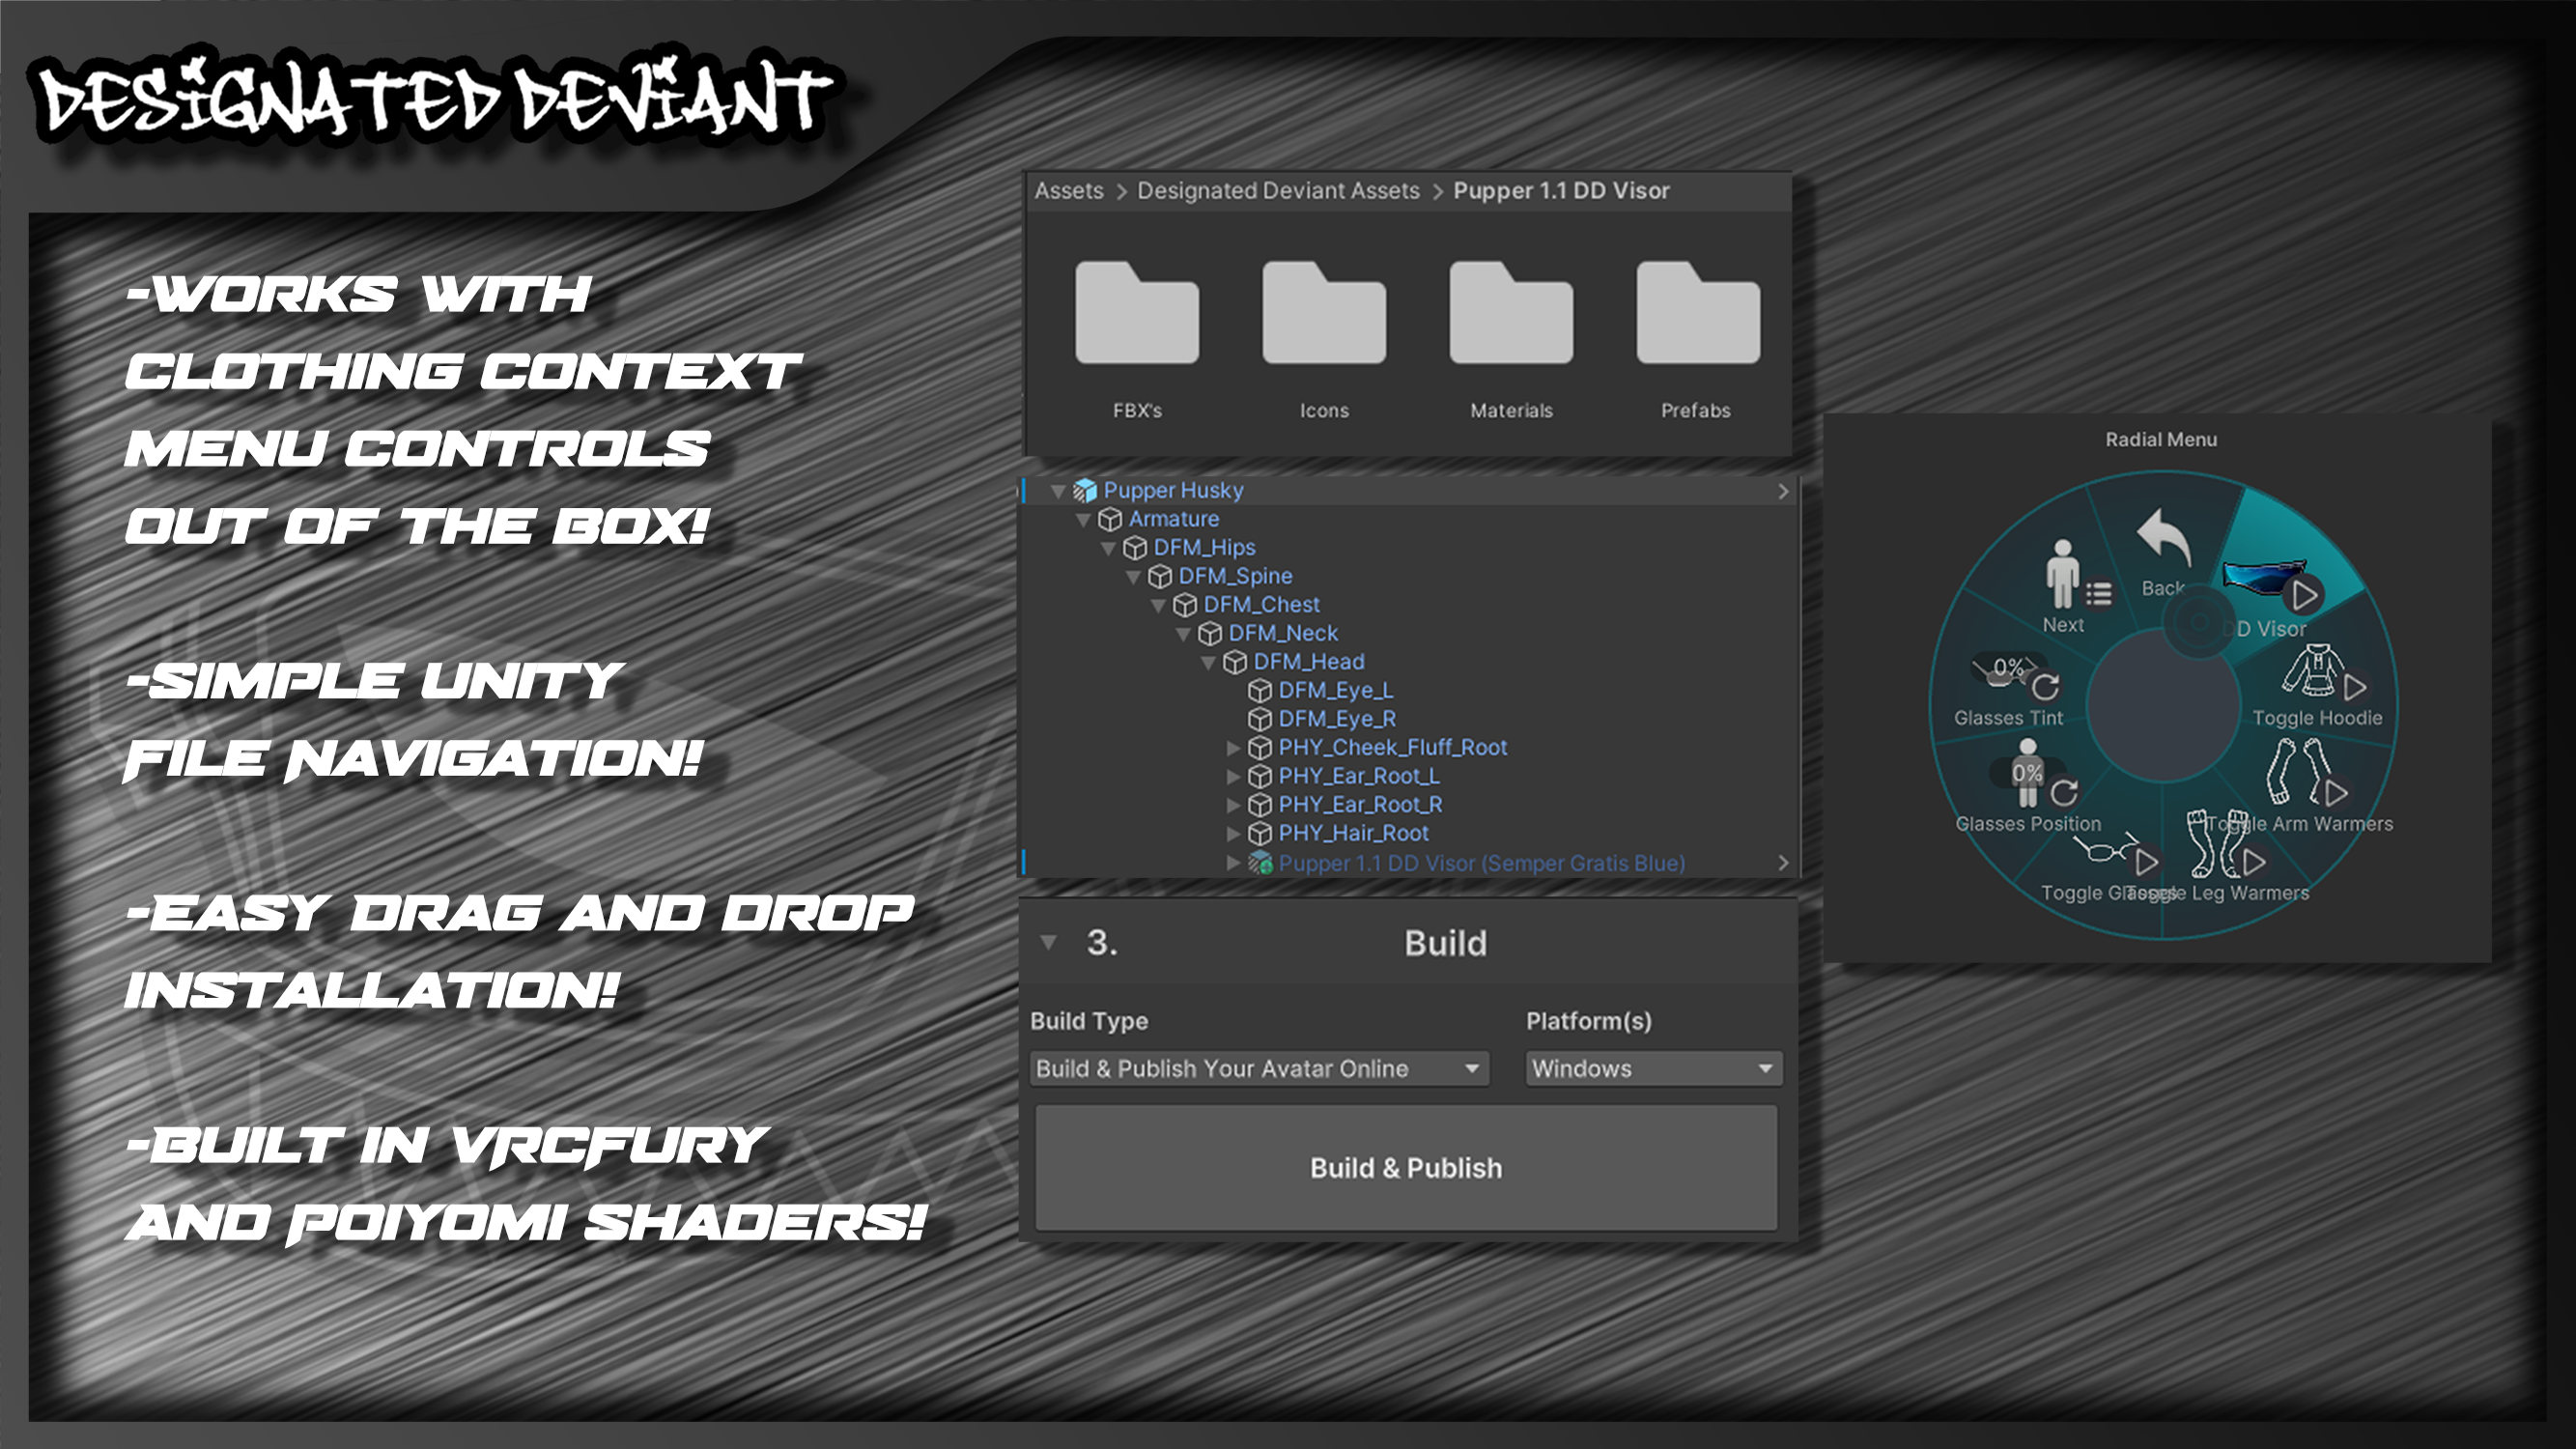Image resolution: width=2576 pixels, height=1449 pixels.
Task: Click Designated Deviant Assets breadcrumb
Action: tap(1278, 190)
